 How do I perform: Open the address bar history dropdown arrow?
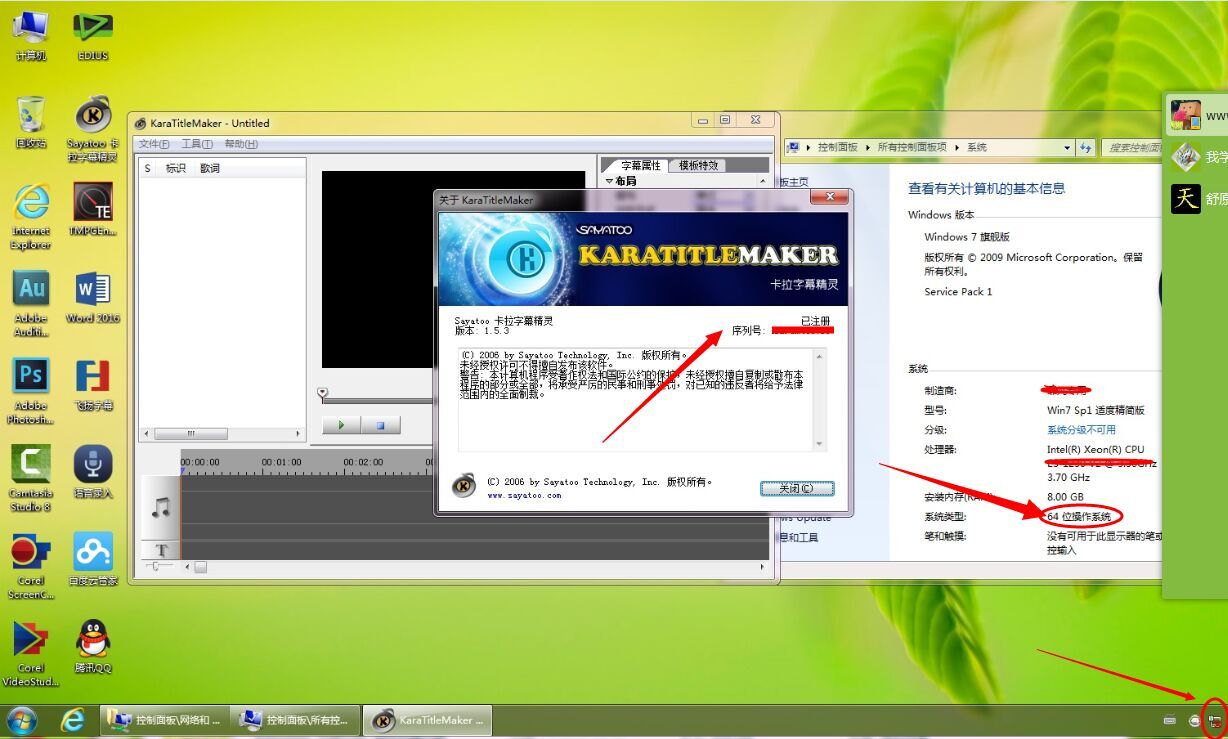tap(1067, 147)
